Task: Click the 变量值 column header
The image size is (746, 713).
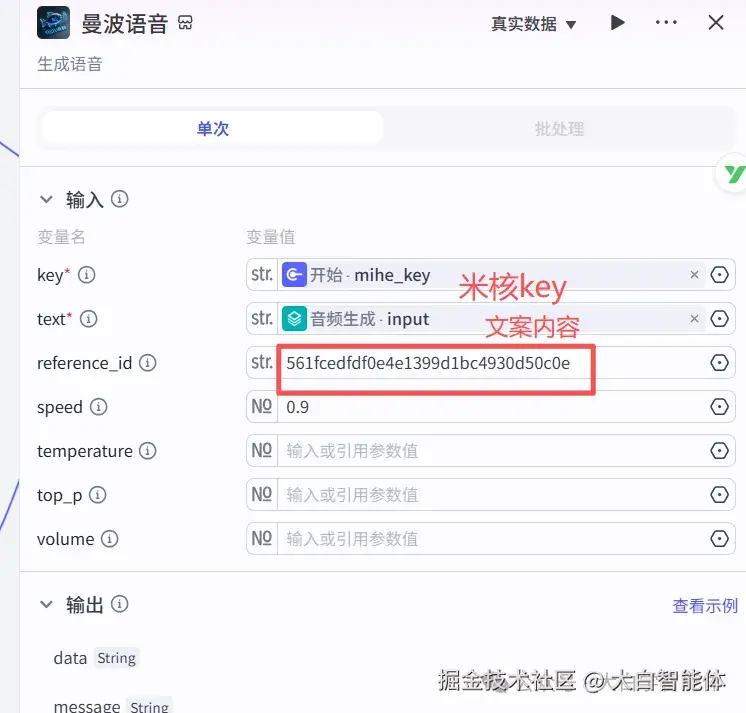Action: (x=270, y=236)
